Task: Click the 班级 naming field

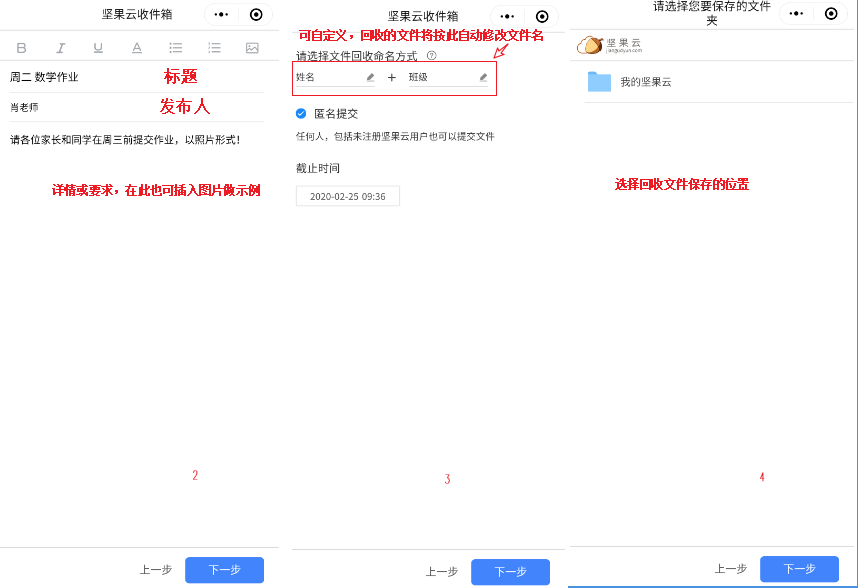Action: pos(448,78)
